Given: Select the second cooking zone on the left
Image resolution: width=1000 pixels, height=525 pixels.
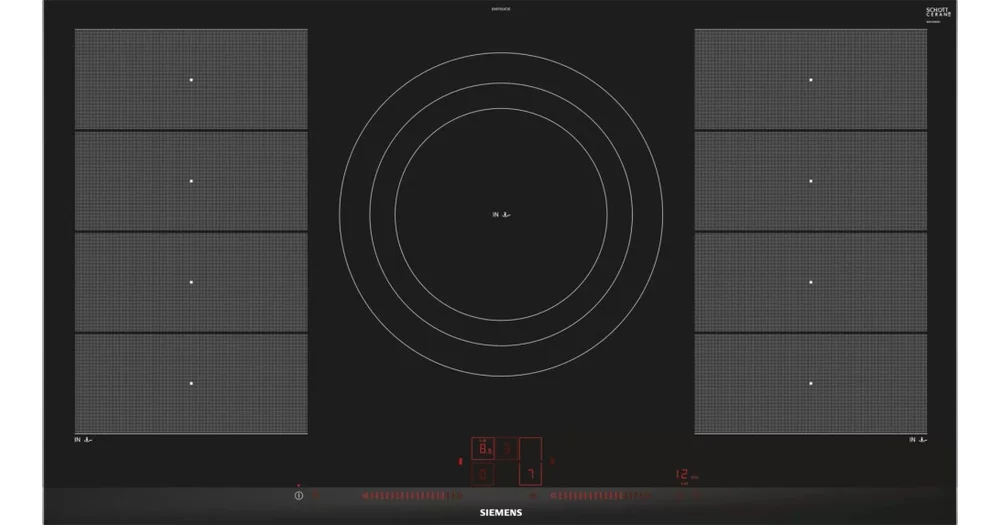Looking at the screenshot, I should pos(191,181).
